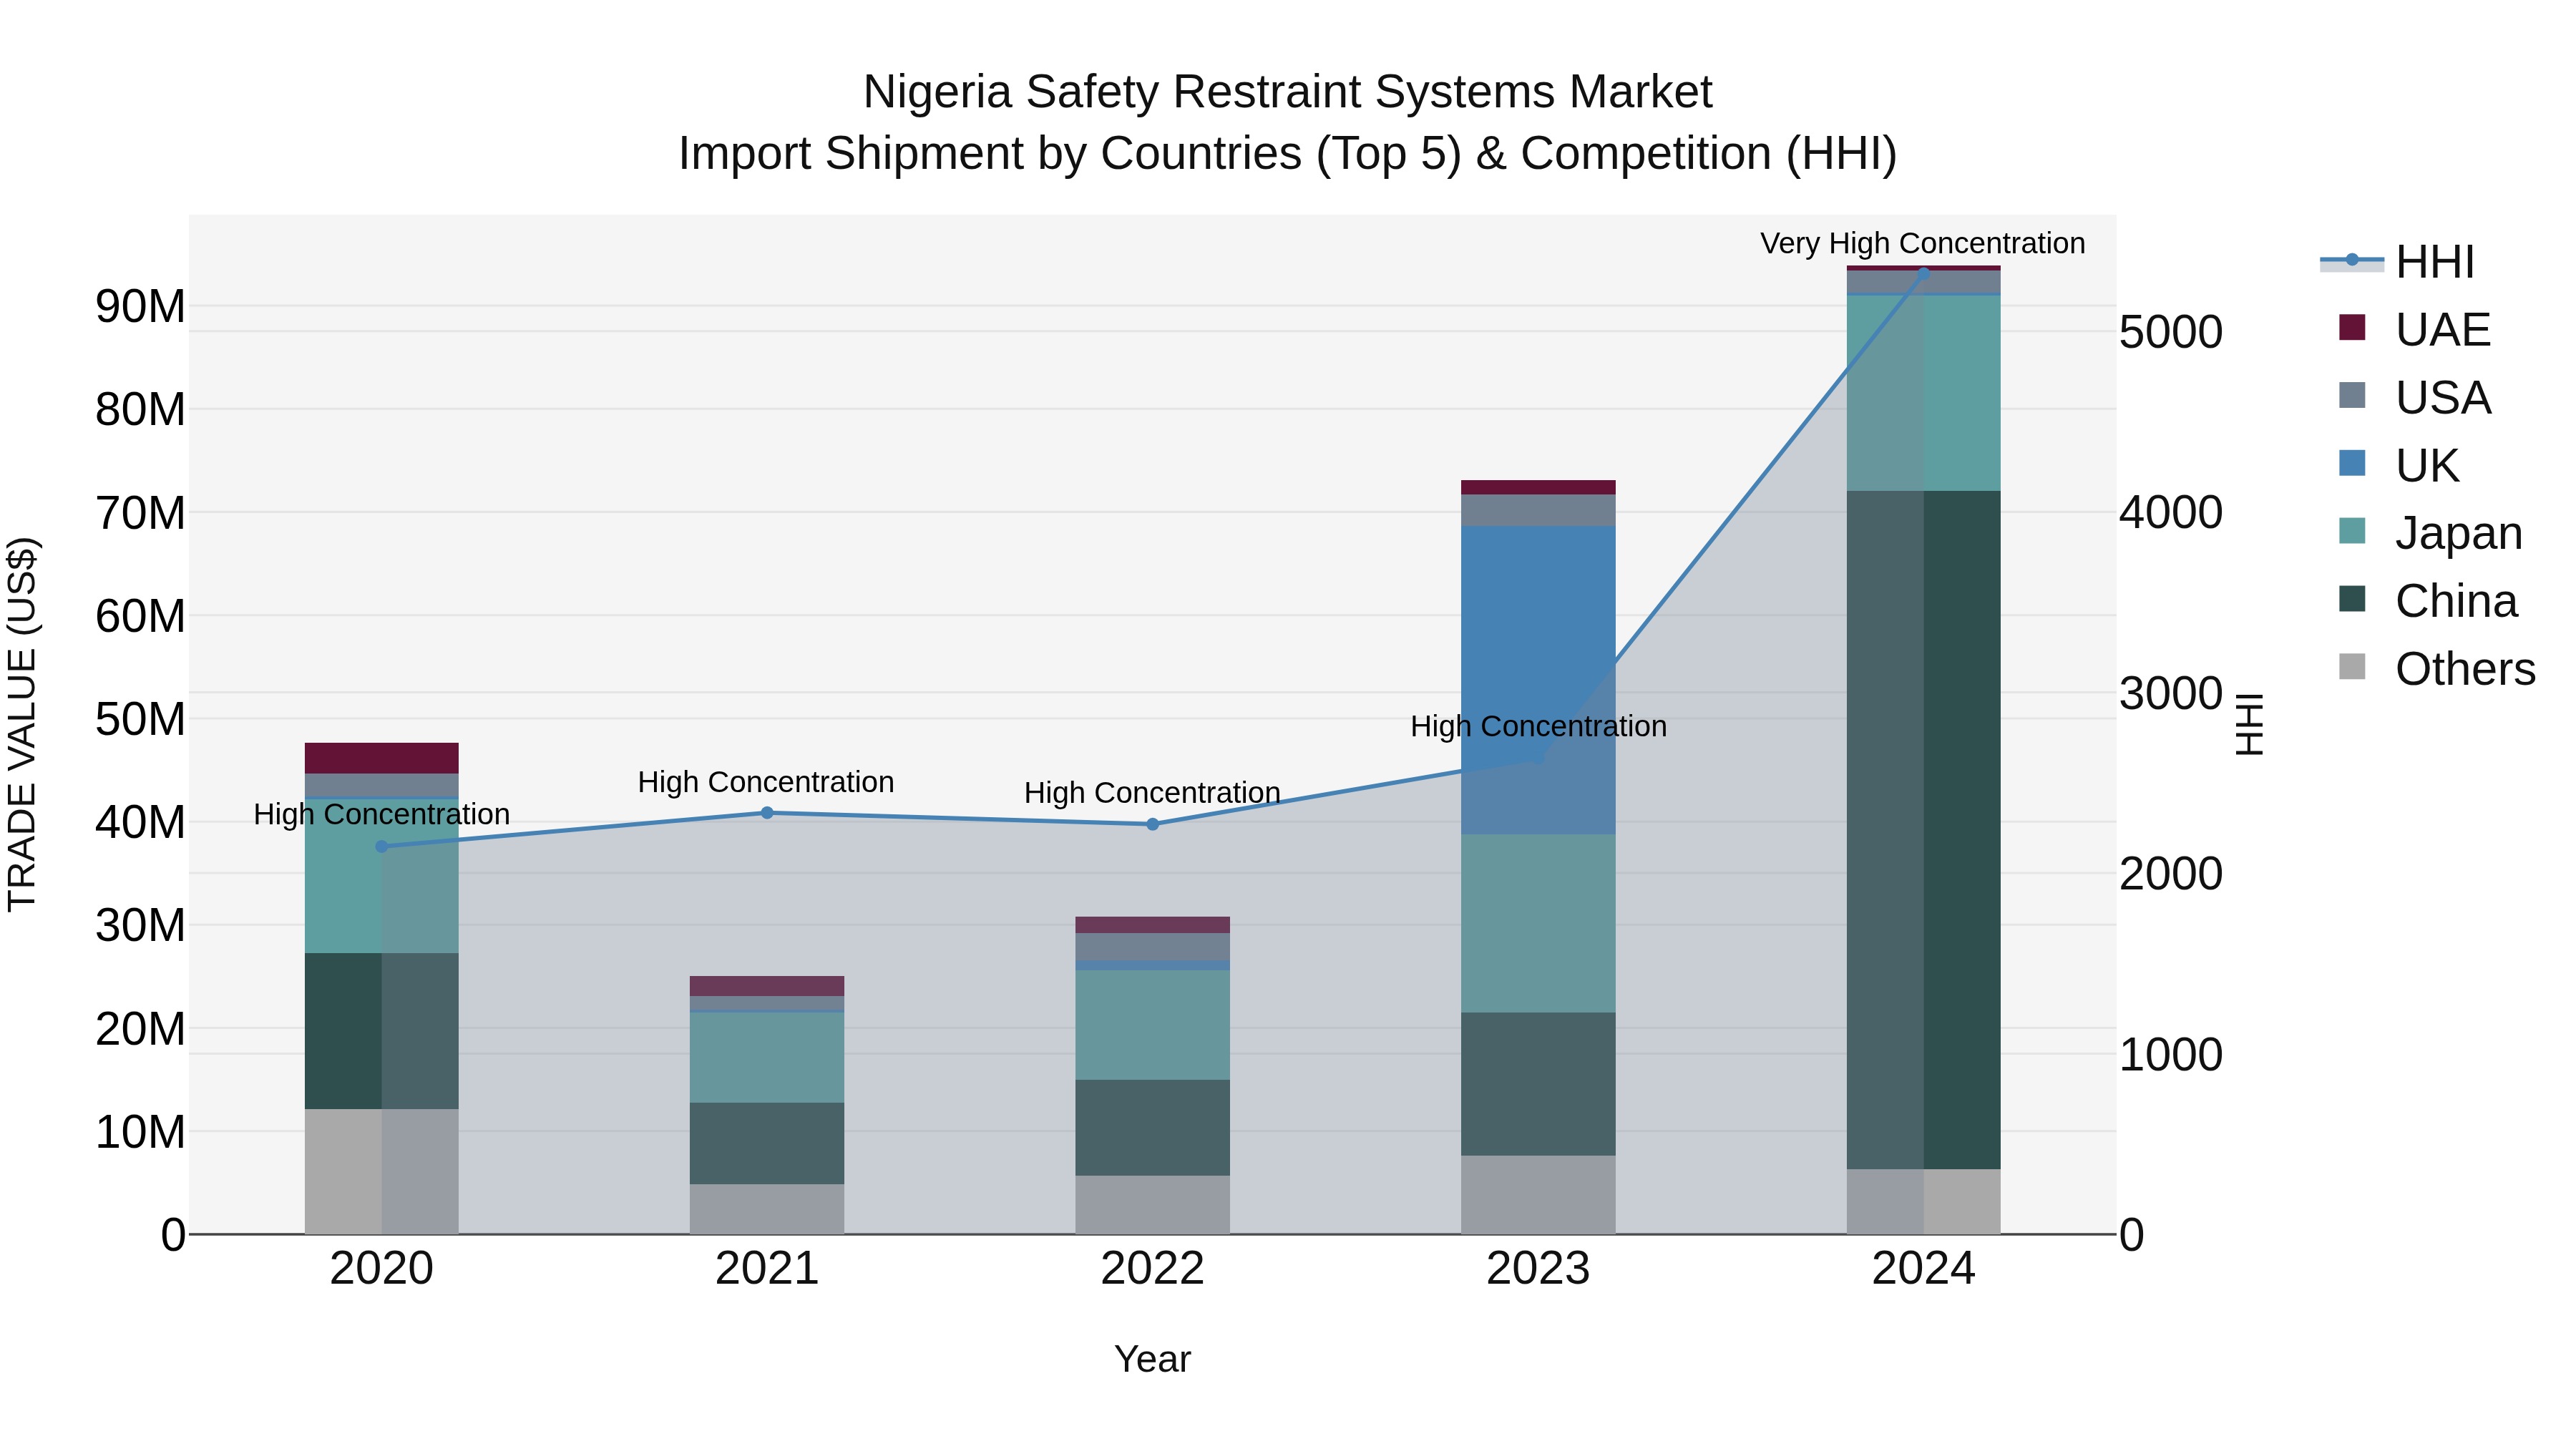The image size is (2576, 1449).
Task: Click 'High Concentration' label above 2022
Action: (x=1152, y=793)
